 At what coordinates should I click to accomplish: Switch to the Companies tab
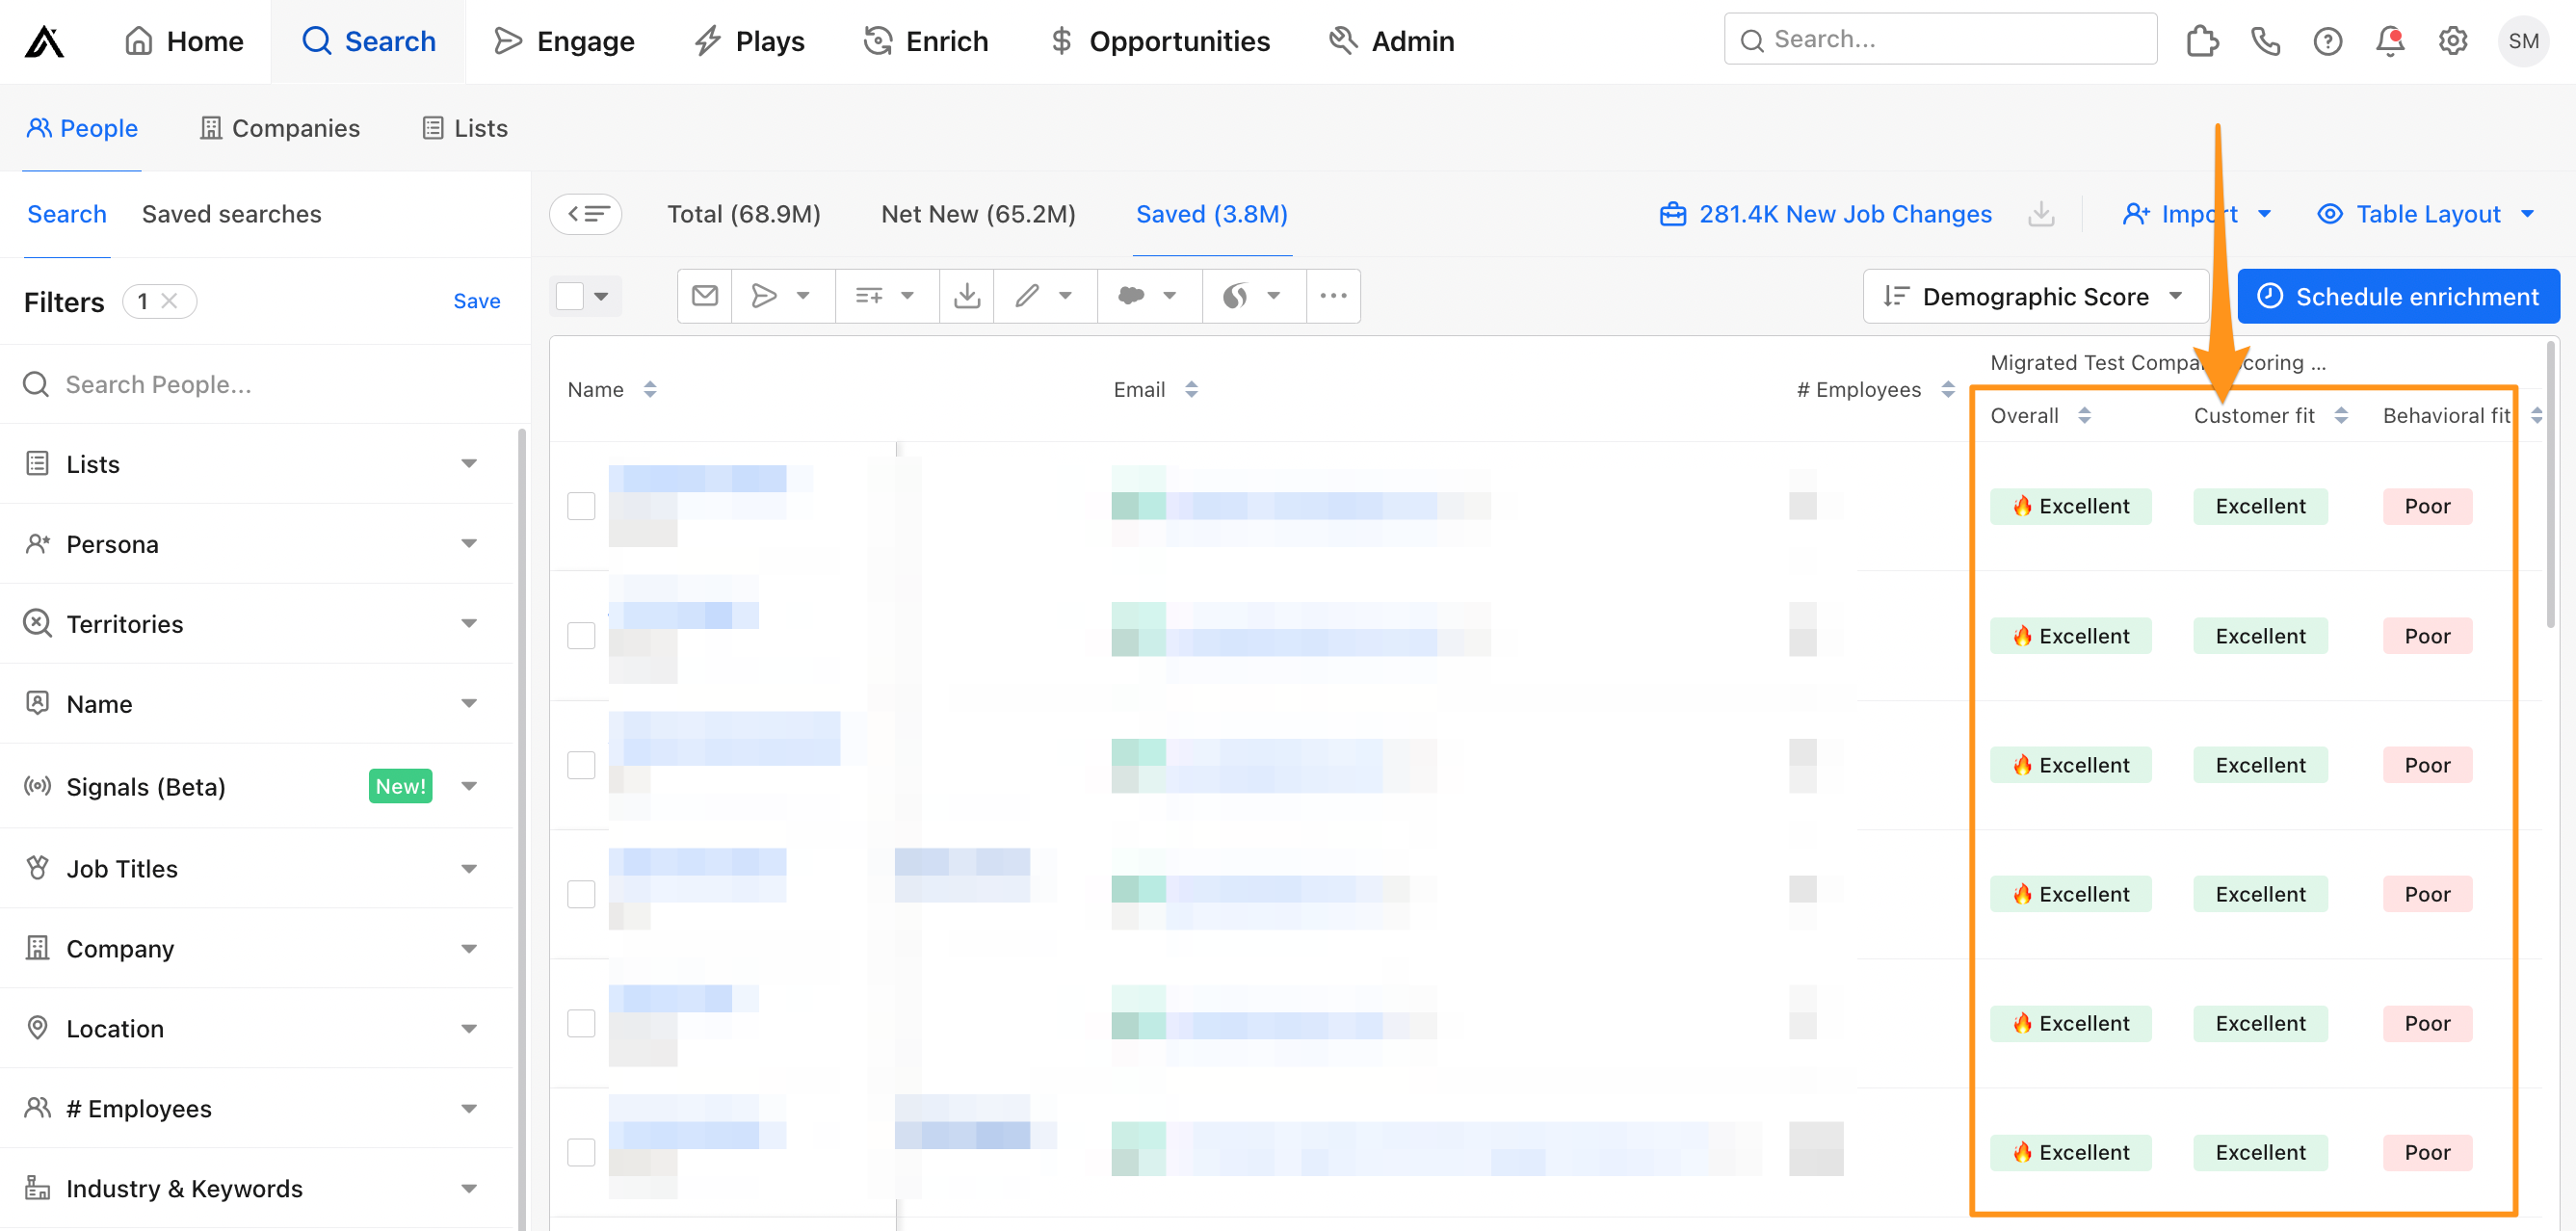(279, 128)
